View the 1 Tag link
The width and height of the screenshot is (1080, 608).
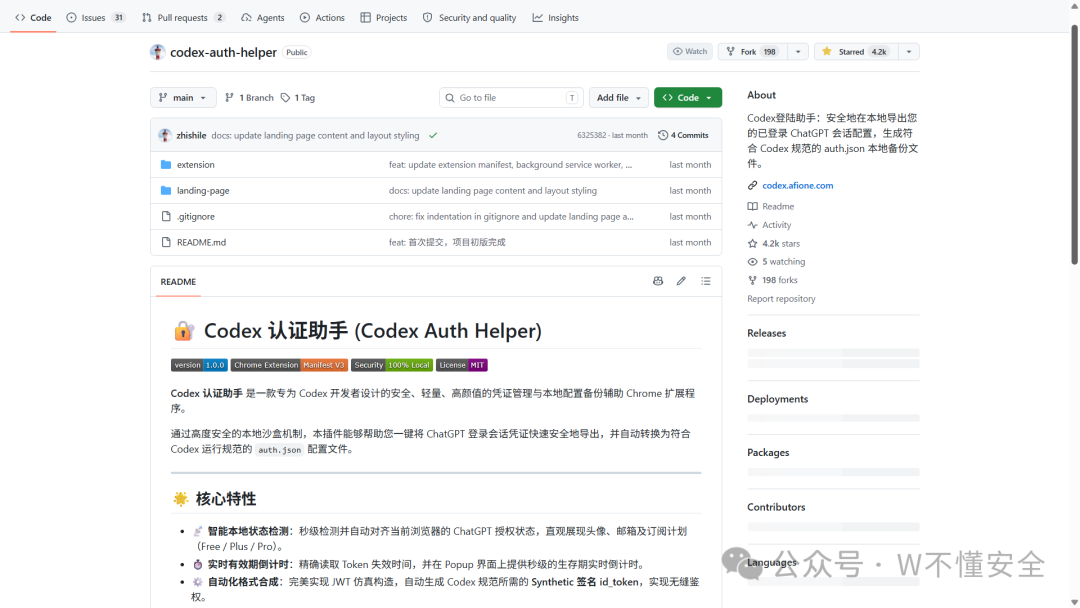pos(298,98)
